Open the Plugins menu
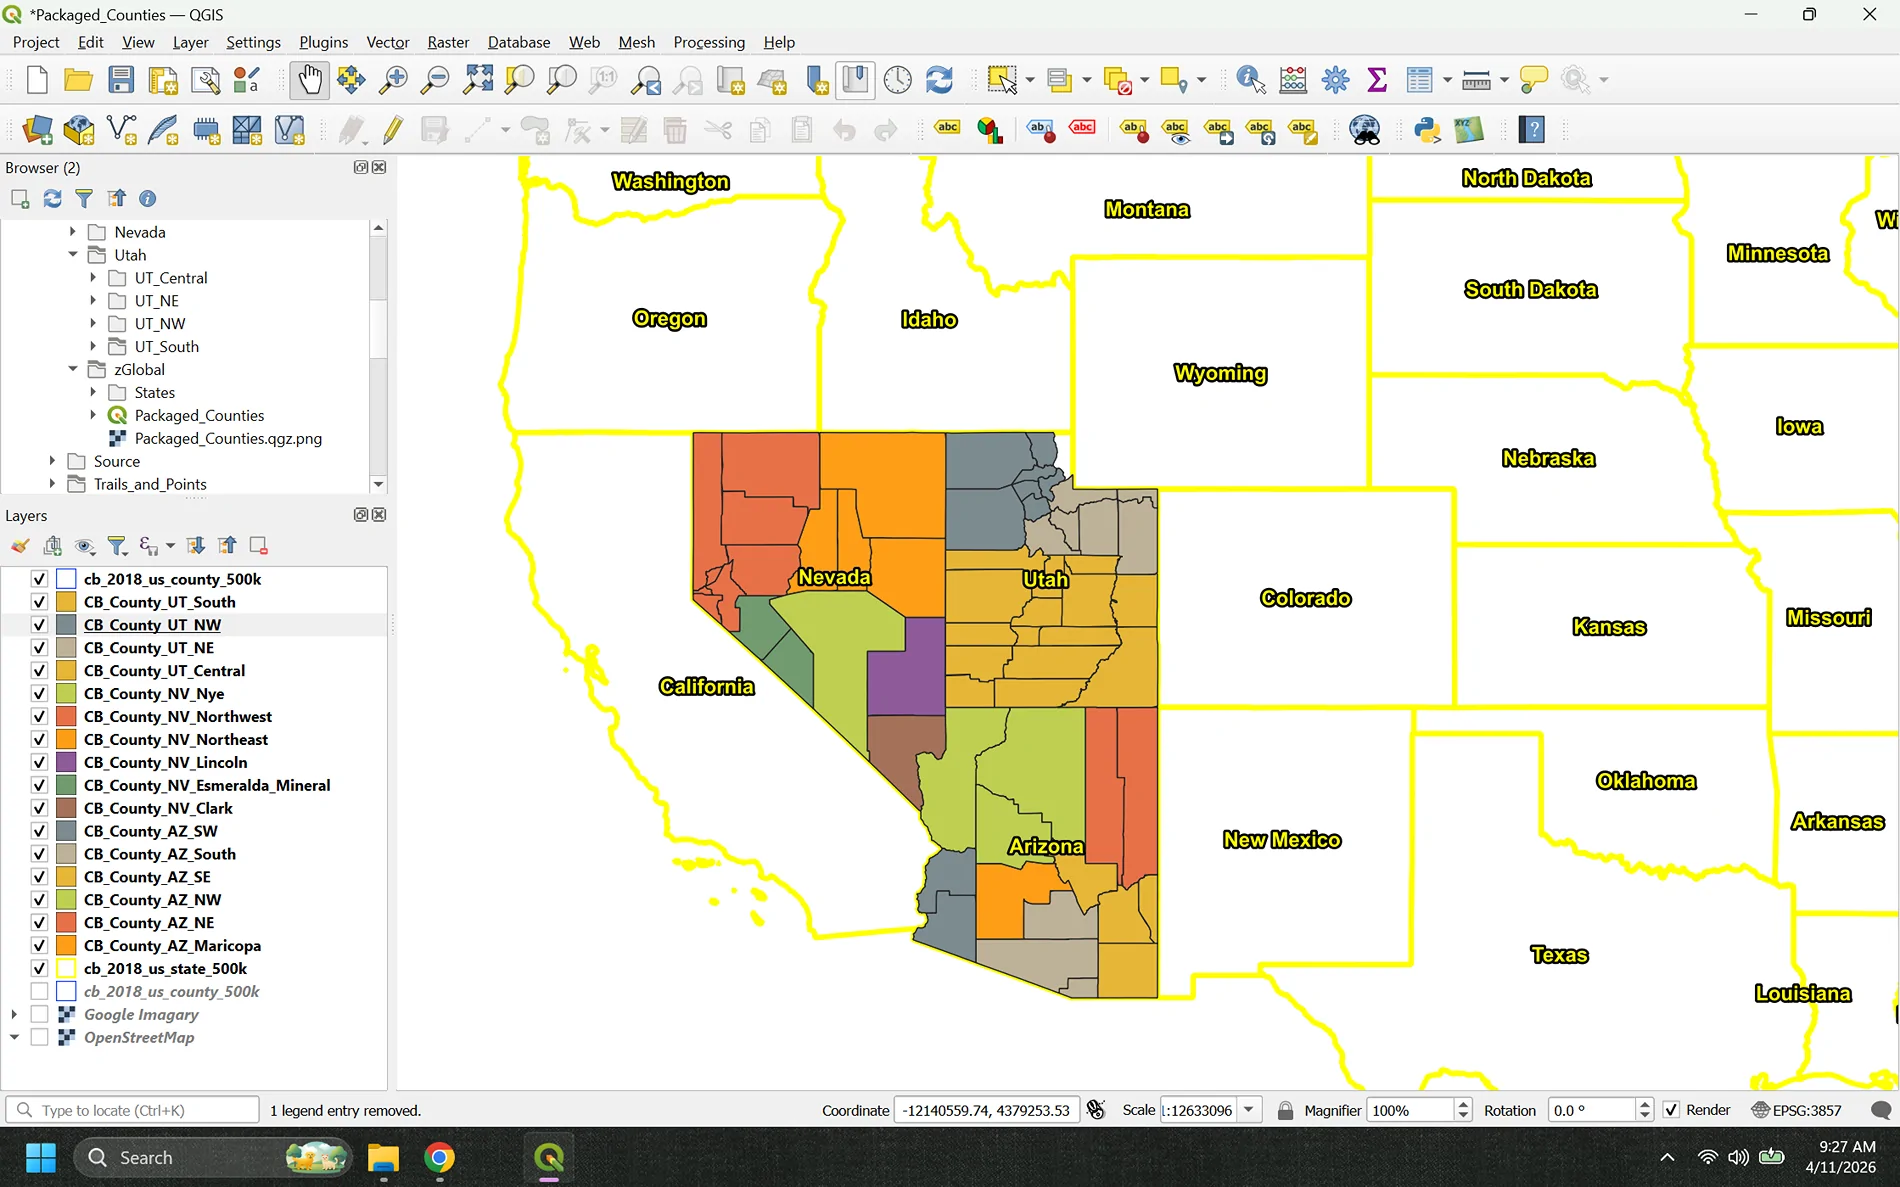This screenshot has height=1187, width=1900. tap(323, 42)
